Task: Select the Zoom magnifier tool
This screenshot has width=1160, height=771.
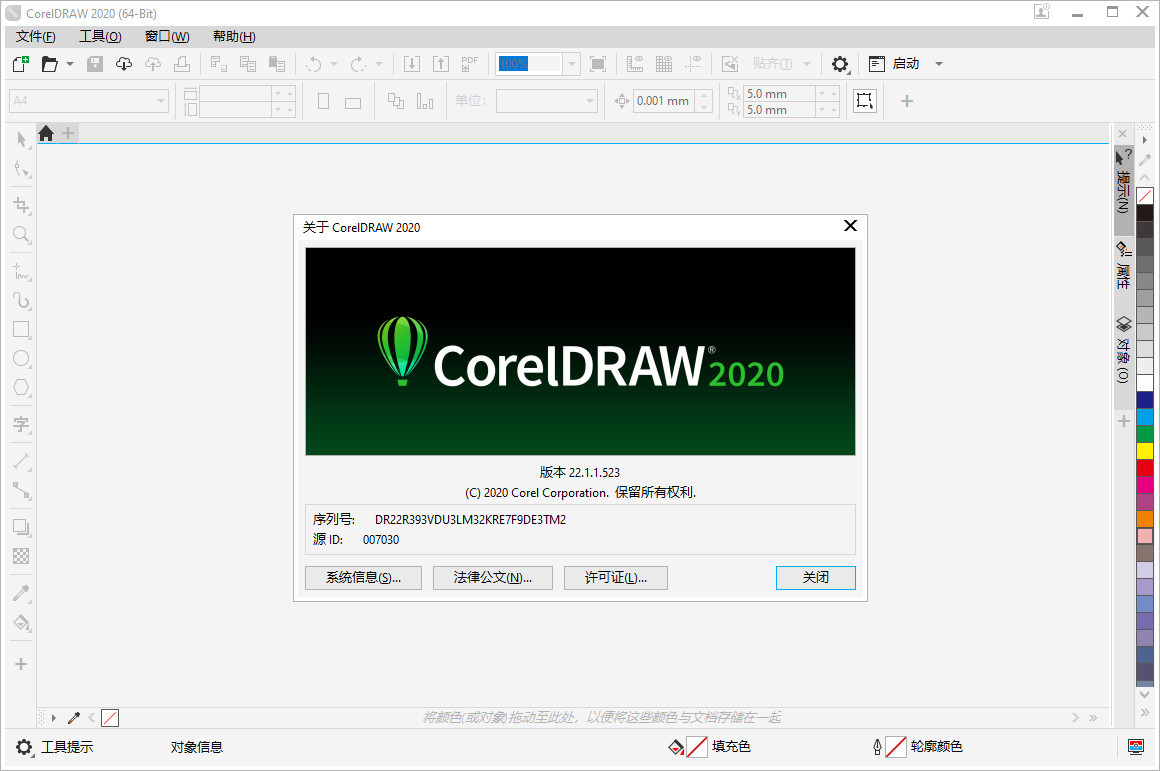Action: pyautogui.click(x=21, y=235)
